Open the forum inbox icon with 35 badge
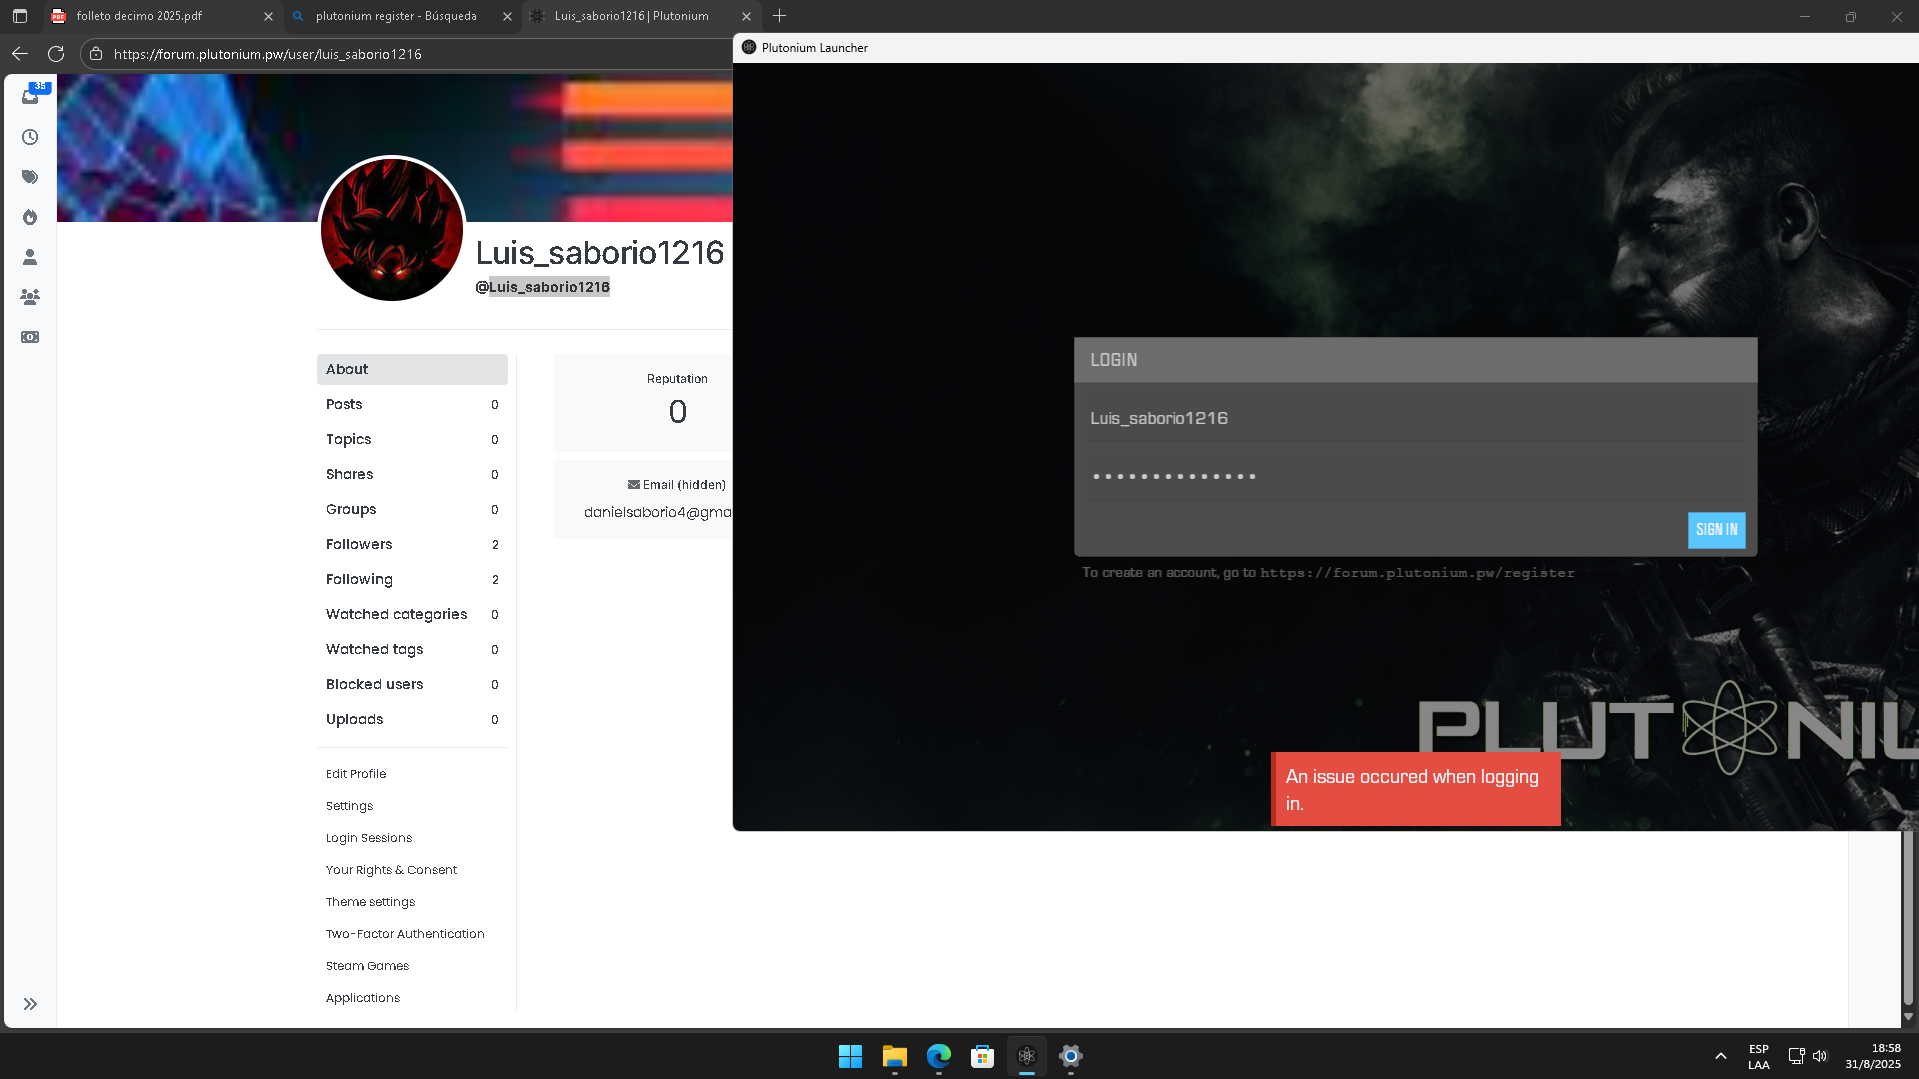 click(30, 96)
